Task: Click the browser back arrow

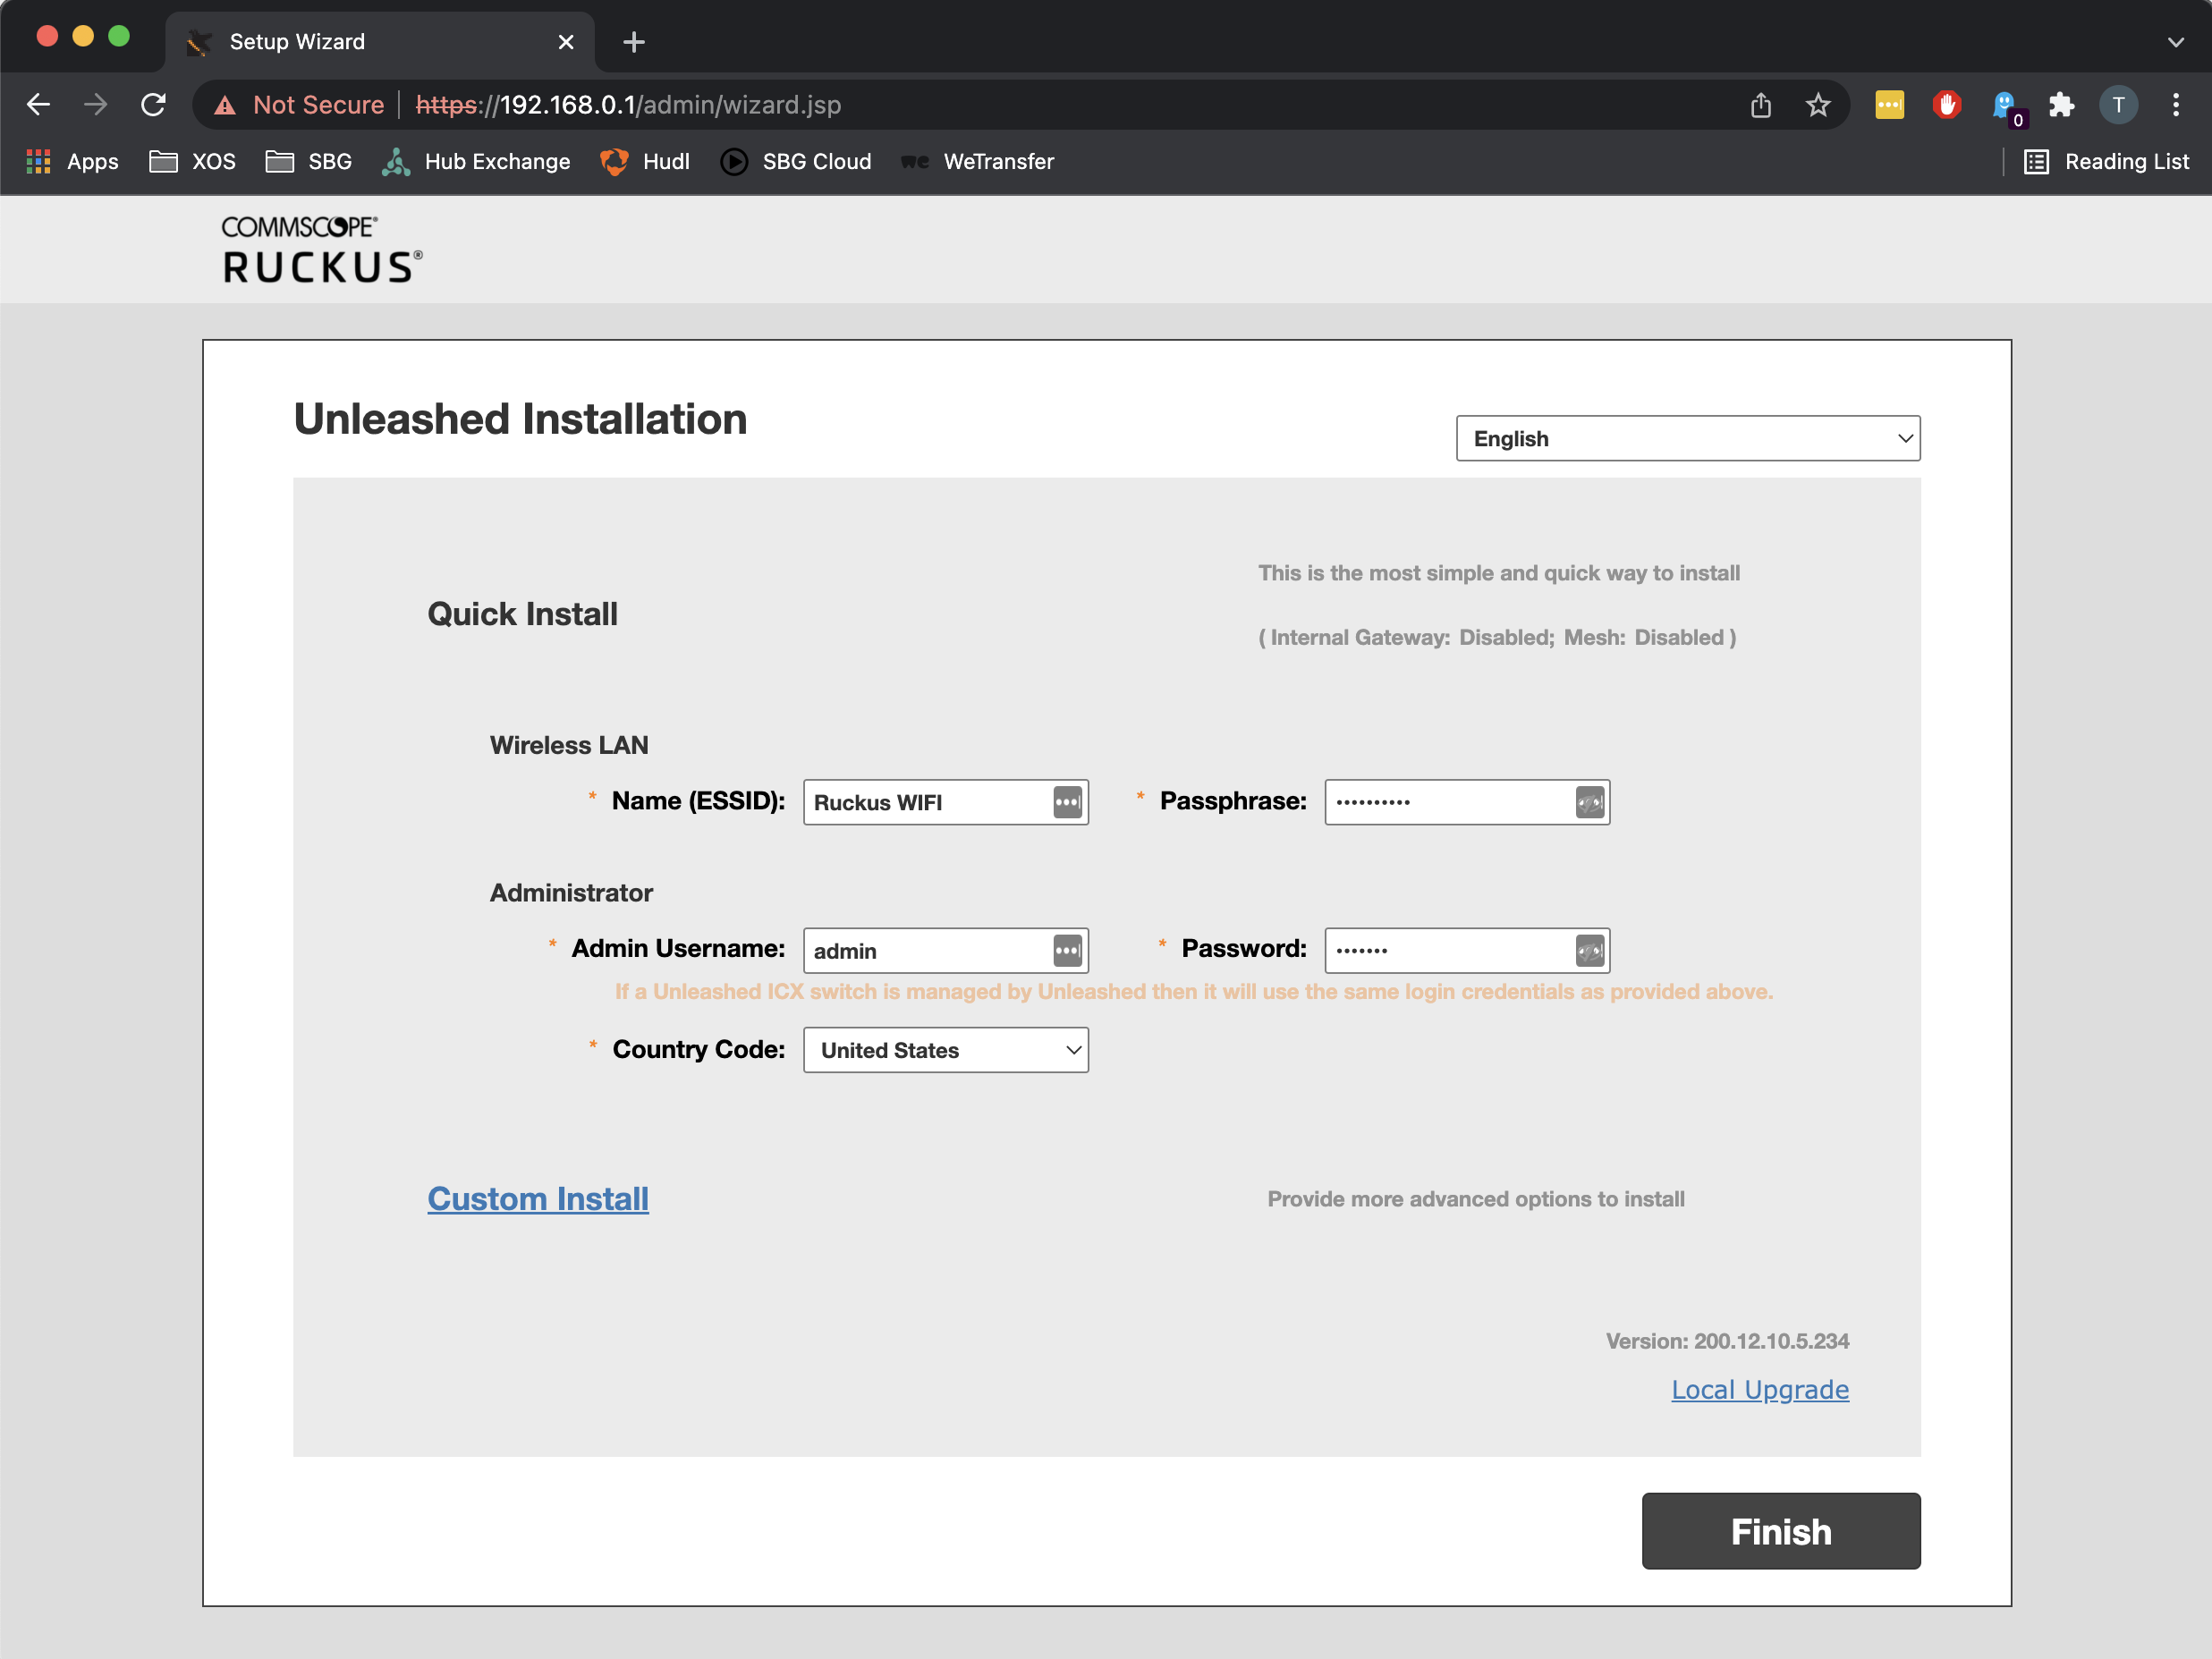Action: pos(38,105)
